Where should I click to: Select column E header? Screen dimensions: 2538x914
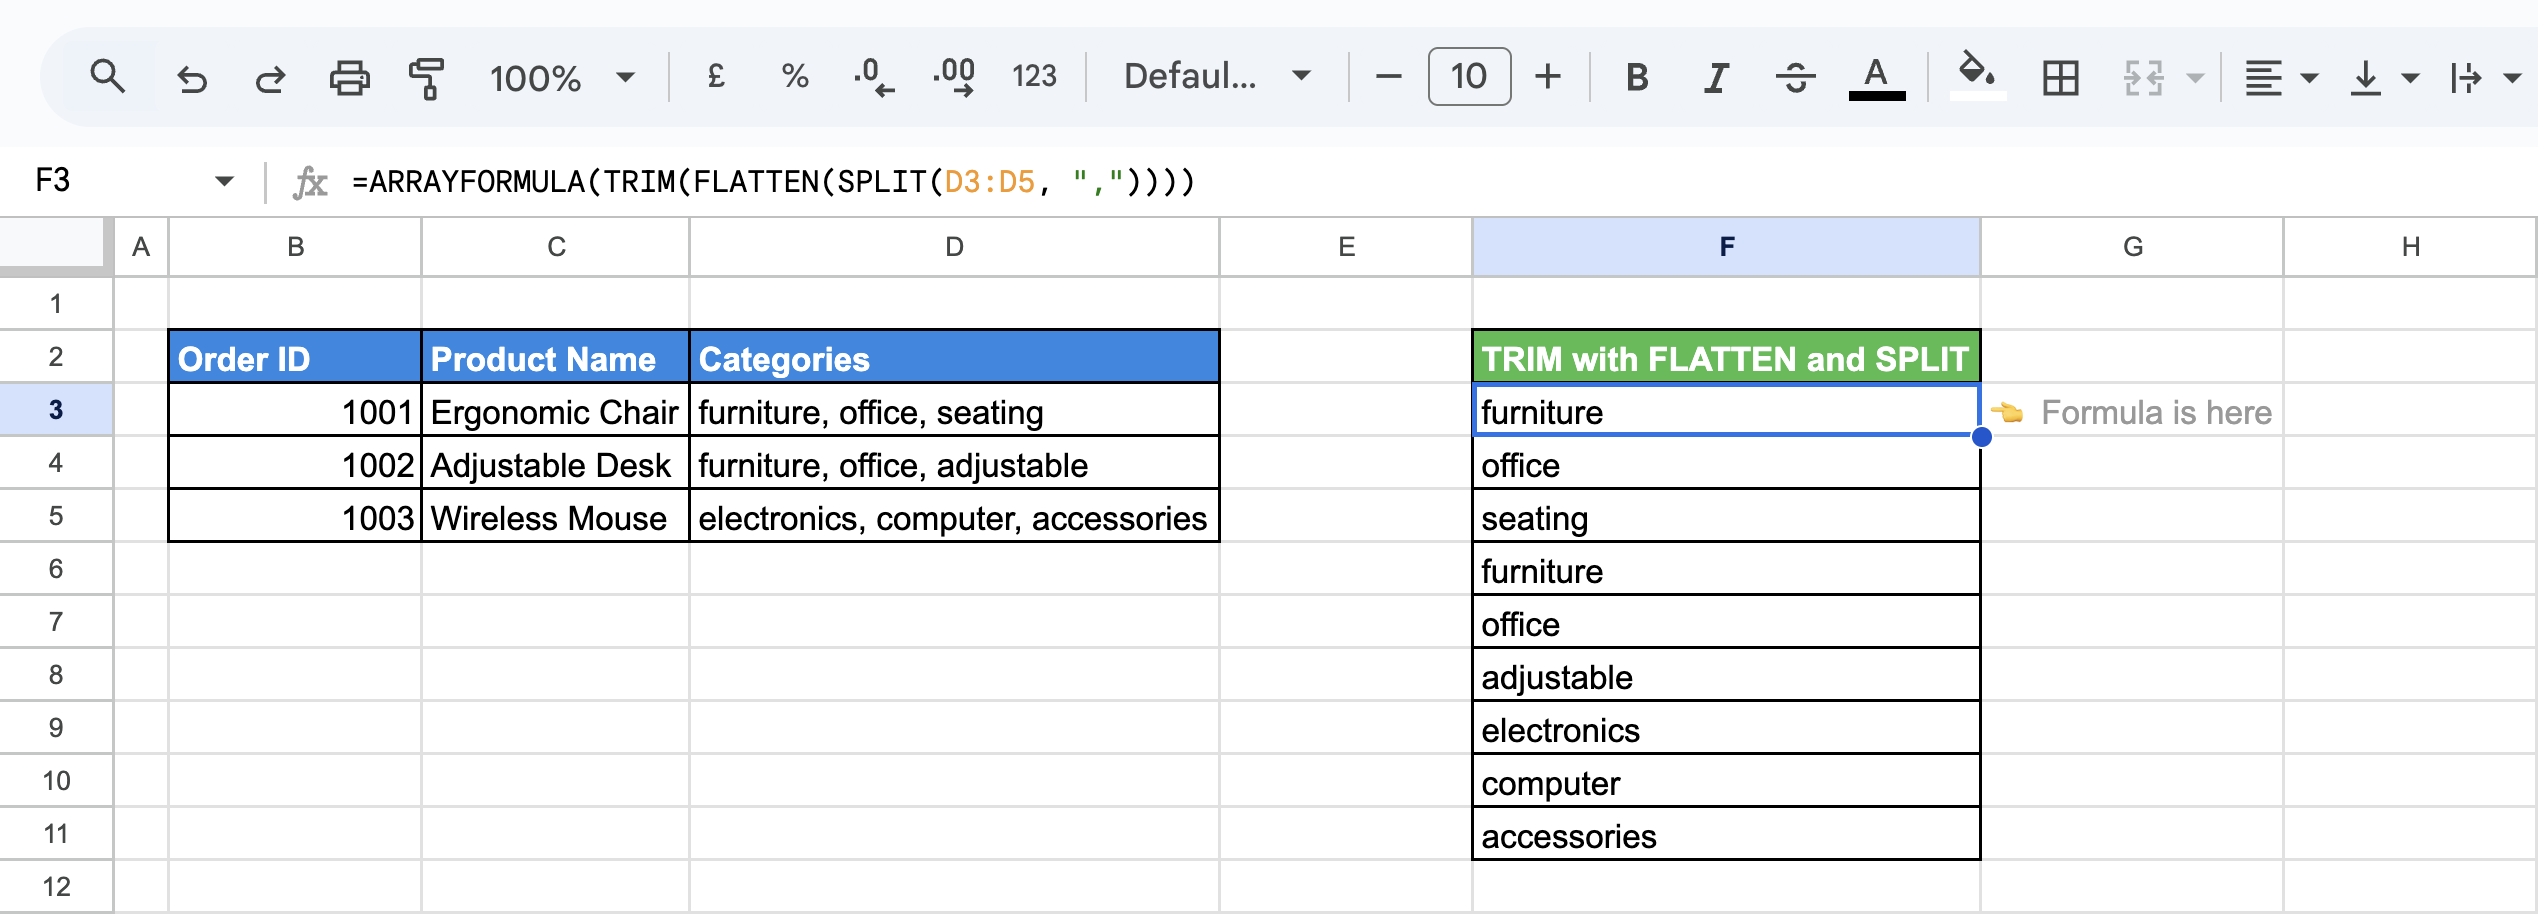coord(1346,247)
